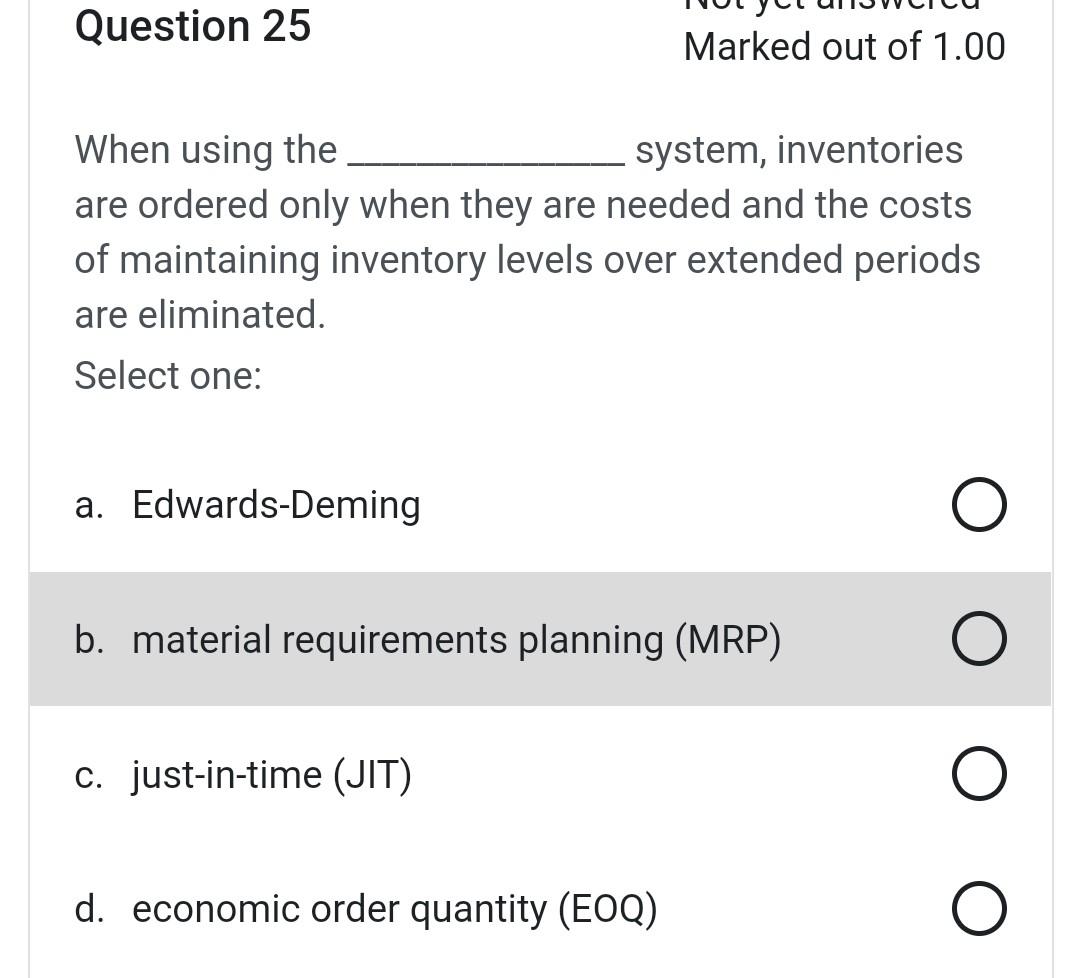Click the economic order quantity (EOQ) label

[394, 908]
